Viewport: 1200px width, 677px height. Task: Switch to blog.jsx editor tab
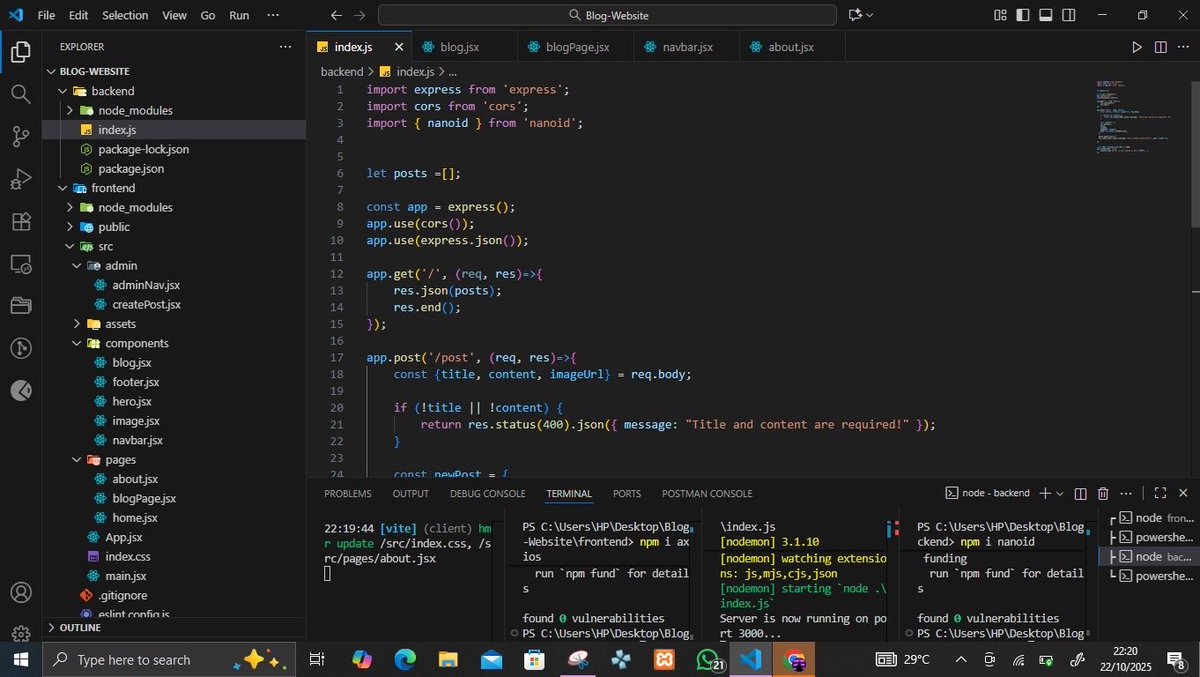click(x=460, y=47)
